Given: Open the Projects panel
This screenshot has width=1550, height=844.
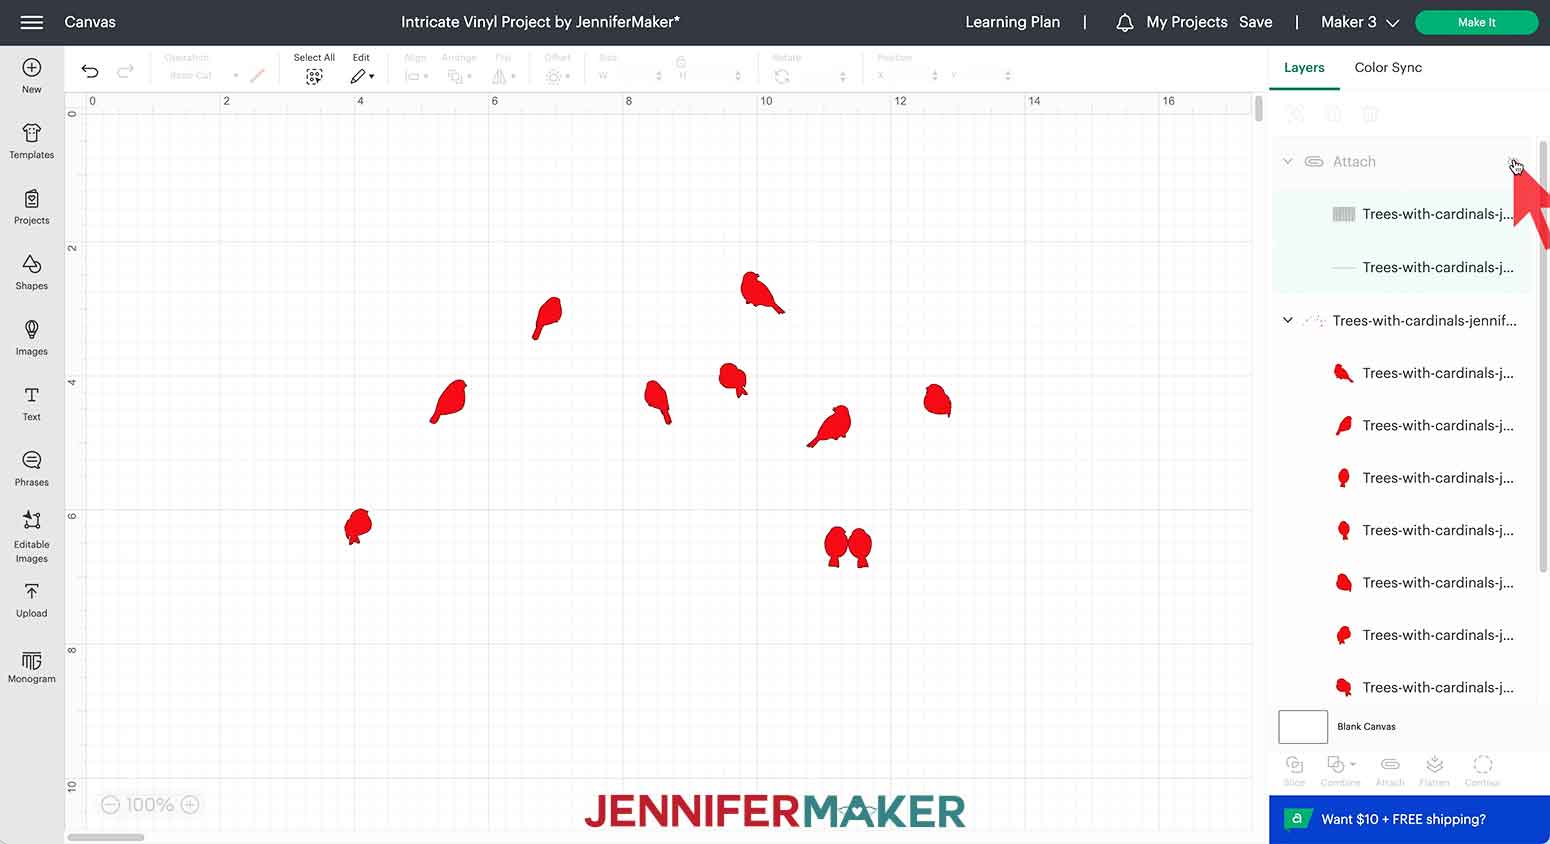Looking at the screenshot, I should pos(32,207).
